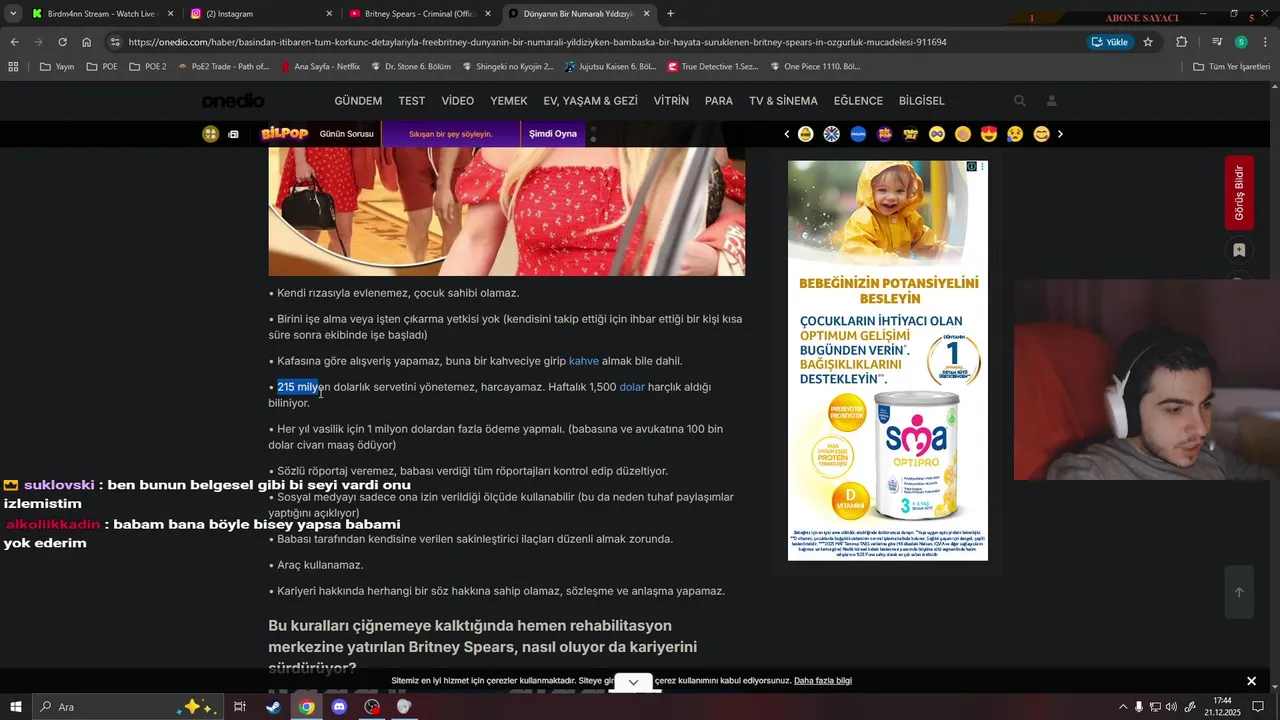1280x720 pixels.
Task: Jump to top with the up-arrow button
Action: pyautogui.click(x=1239, y=592)
